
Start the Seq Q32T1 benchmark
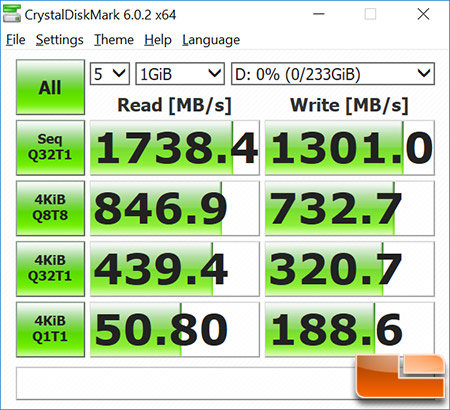[x=50, y=148]
